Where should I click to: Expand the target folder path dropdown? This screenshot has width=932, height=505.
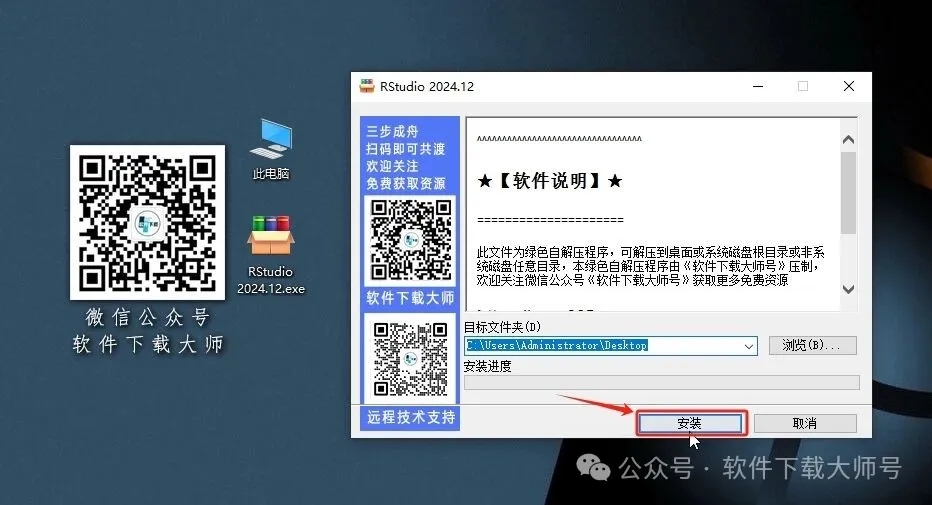tap(749, 346)
